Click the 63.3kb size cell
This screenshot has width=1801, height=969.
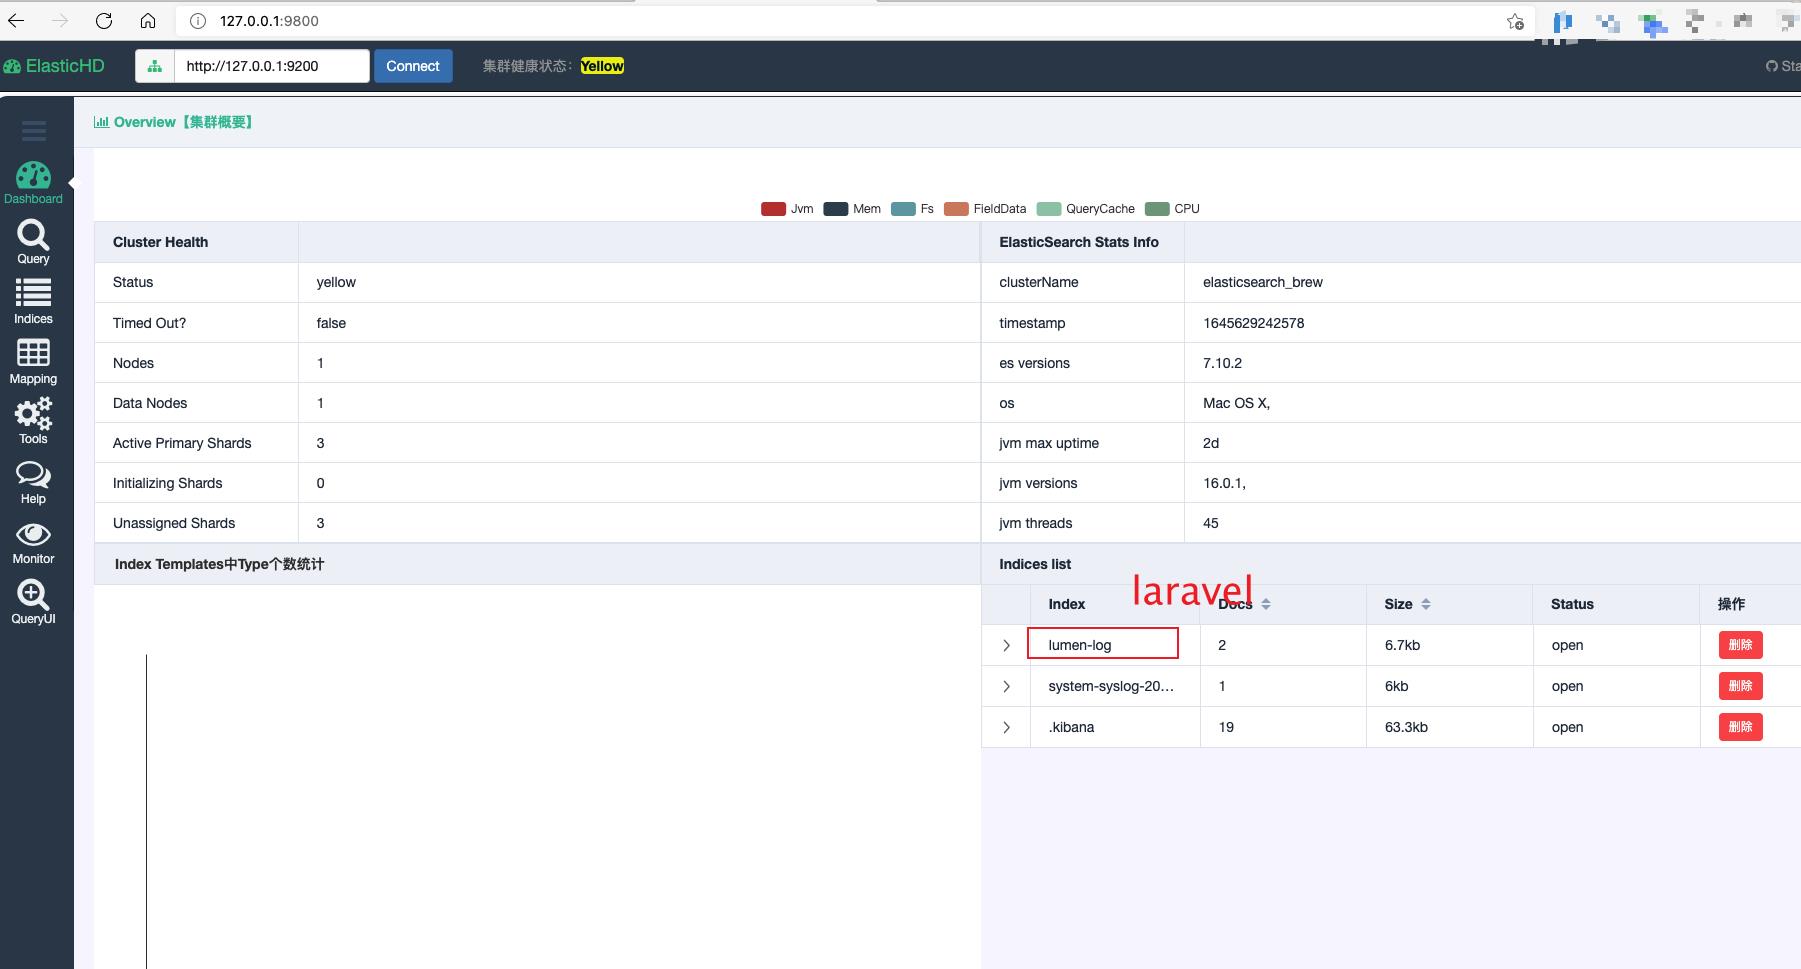pos(1406,727)
